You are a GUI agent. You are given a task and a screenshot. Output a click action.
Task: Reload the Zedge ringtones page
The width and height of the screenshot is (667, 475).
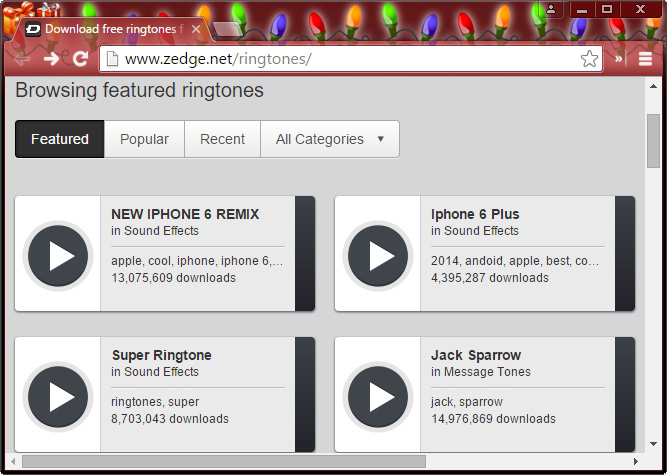[x=80, y=59]
